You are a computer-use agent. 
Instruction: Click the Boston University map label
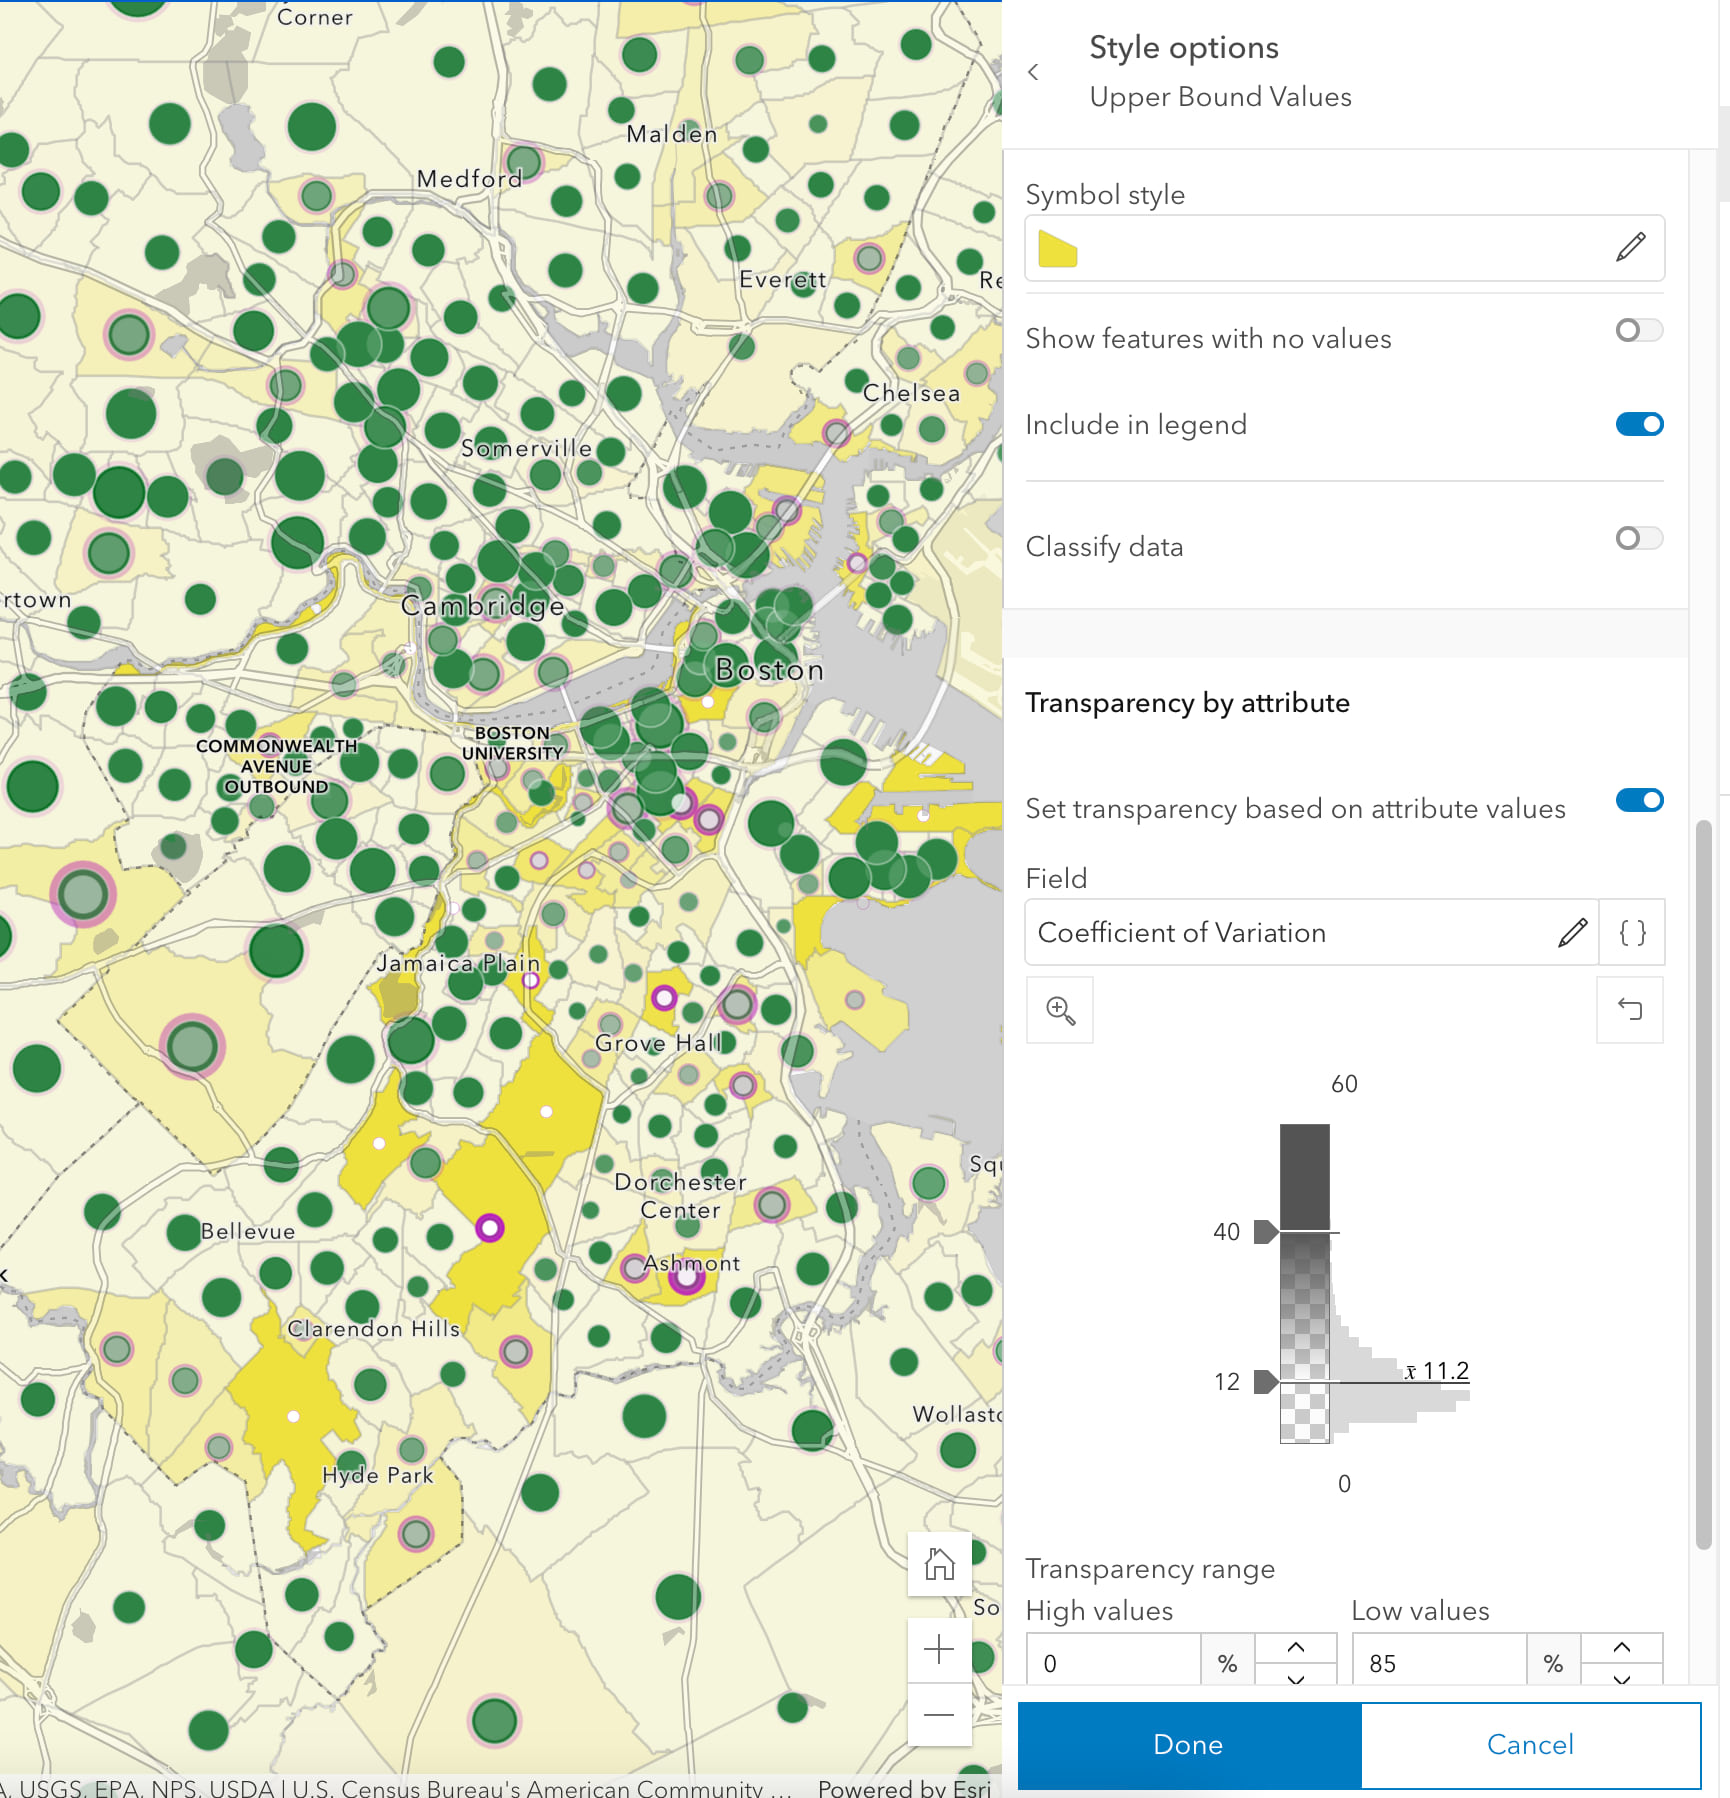tap(513, 743)
